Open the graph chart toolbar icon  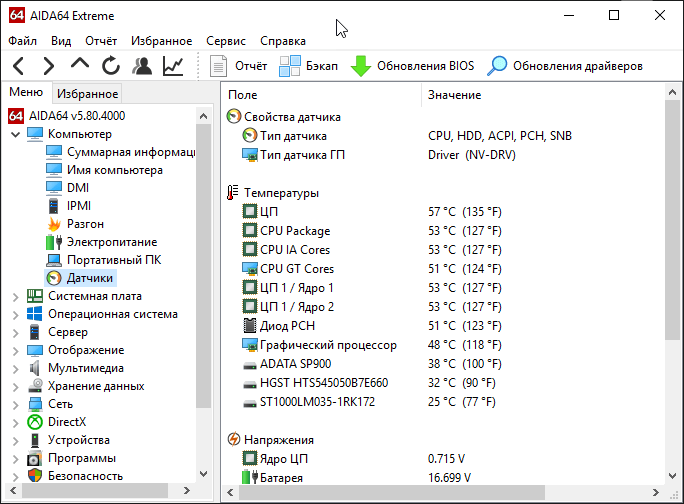click(x=173, y=66)
